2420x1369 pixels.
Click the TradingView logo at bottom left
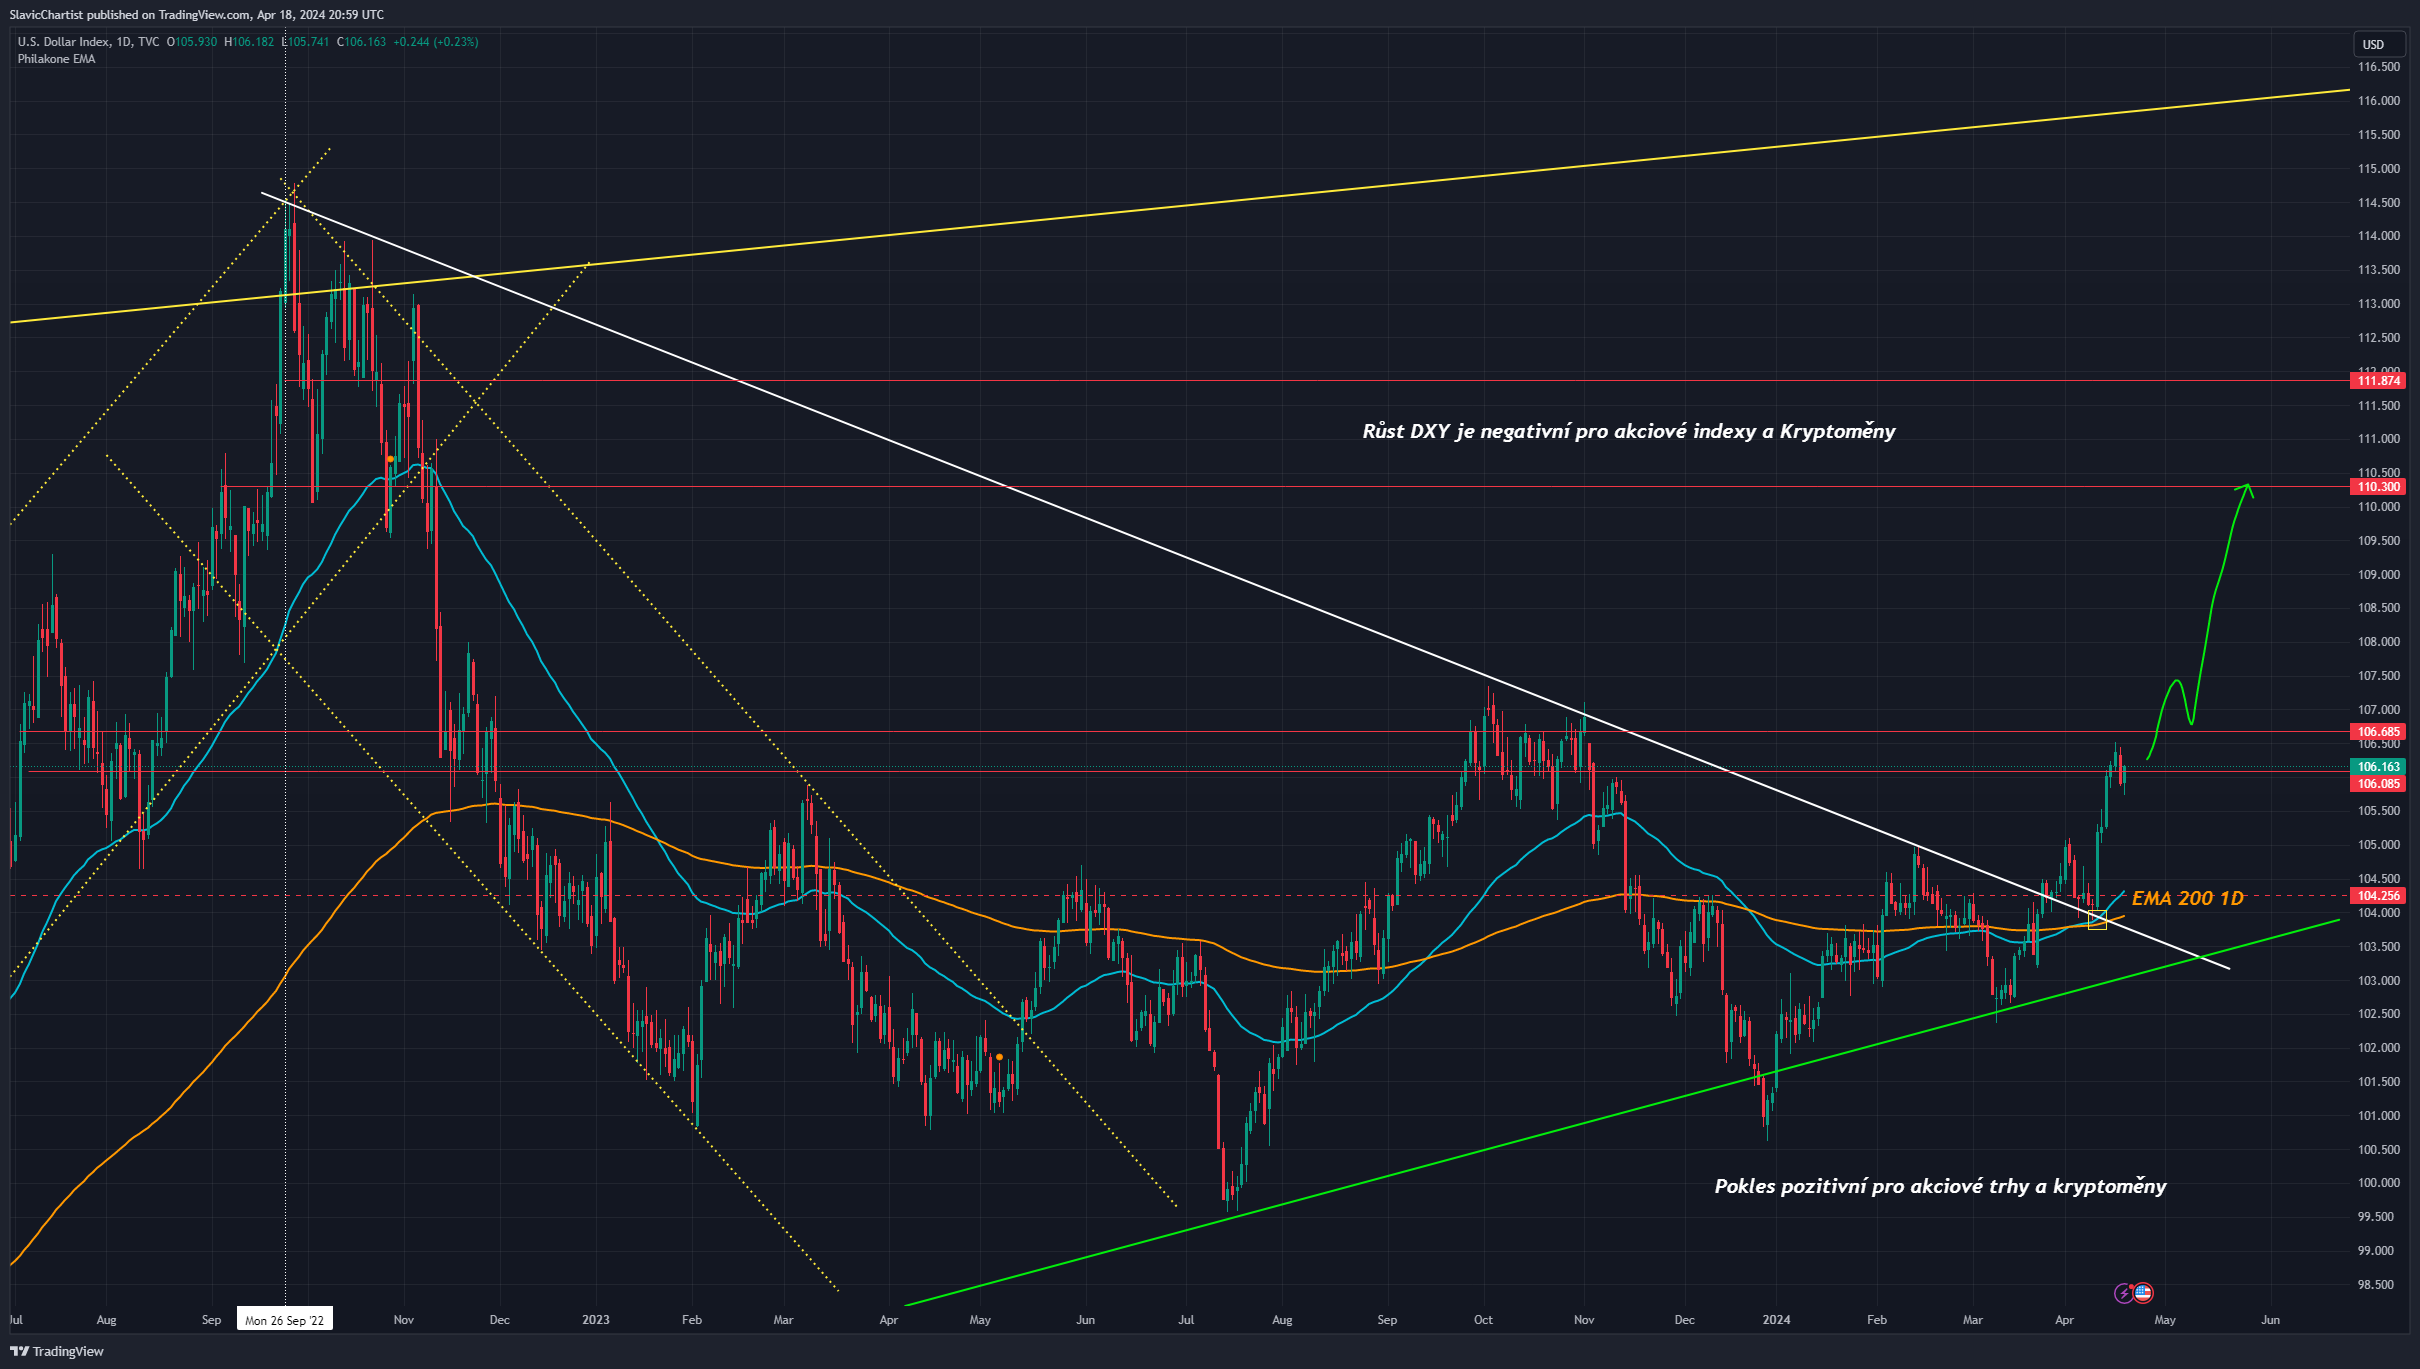coord(57,1351)
